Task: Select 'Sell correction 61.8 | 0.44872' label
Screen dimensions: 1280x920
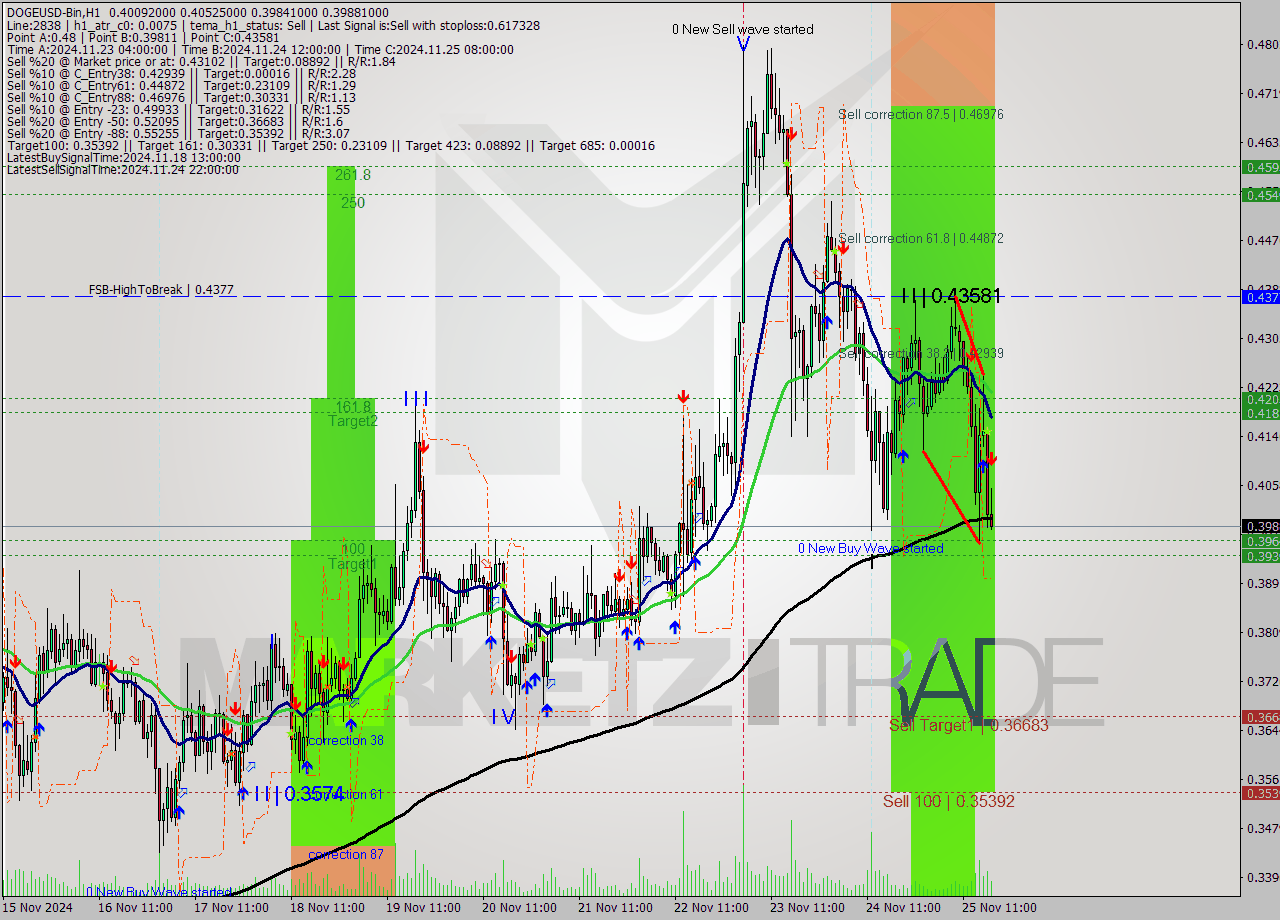Action: coord(921,238)
